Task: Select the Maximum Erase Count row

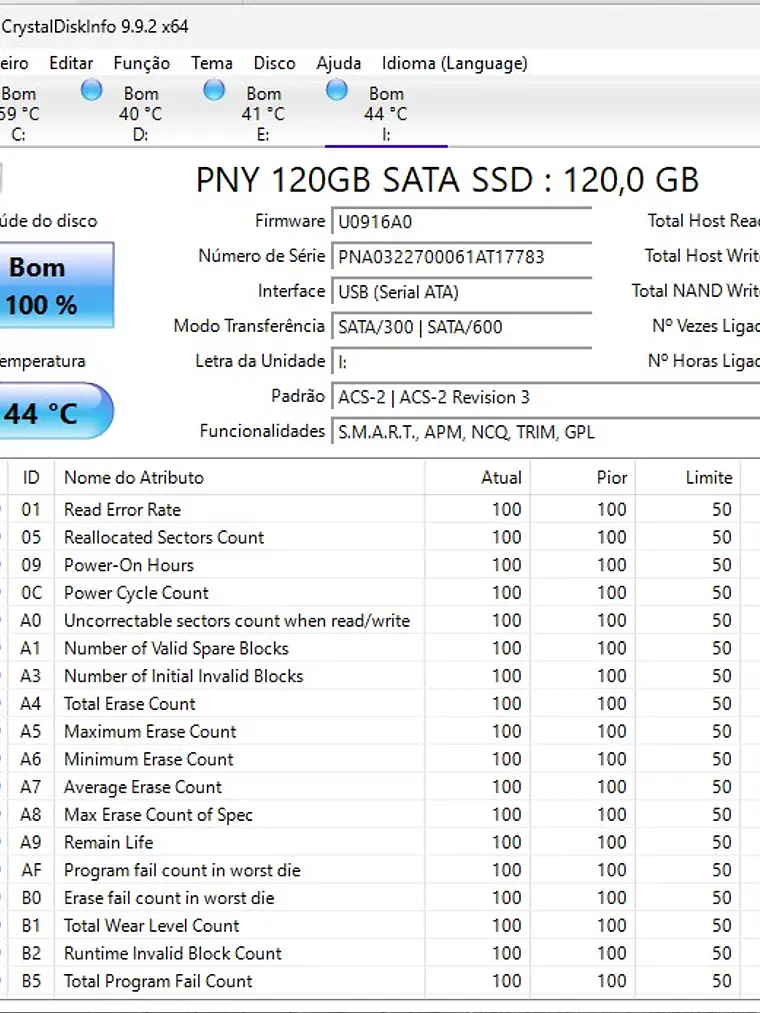Action: (x=380, y=731)
